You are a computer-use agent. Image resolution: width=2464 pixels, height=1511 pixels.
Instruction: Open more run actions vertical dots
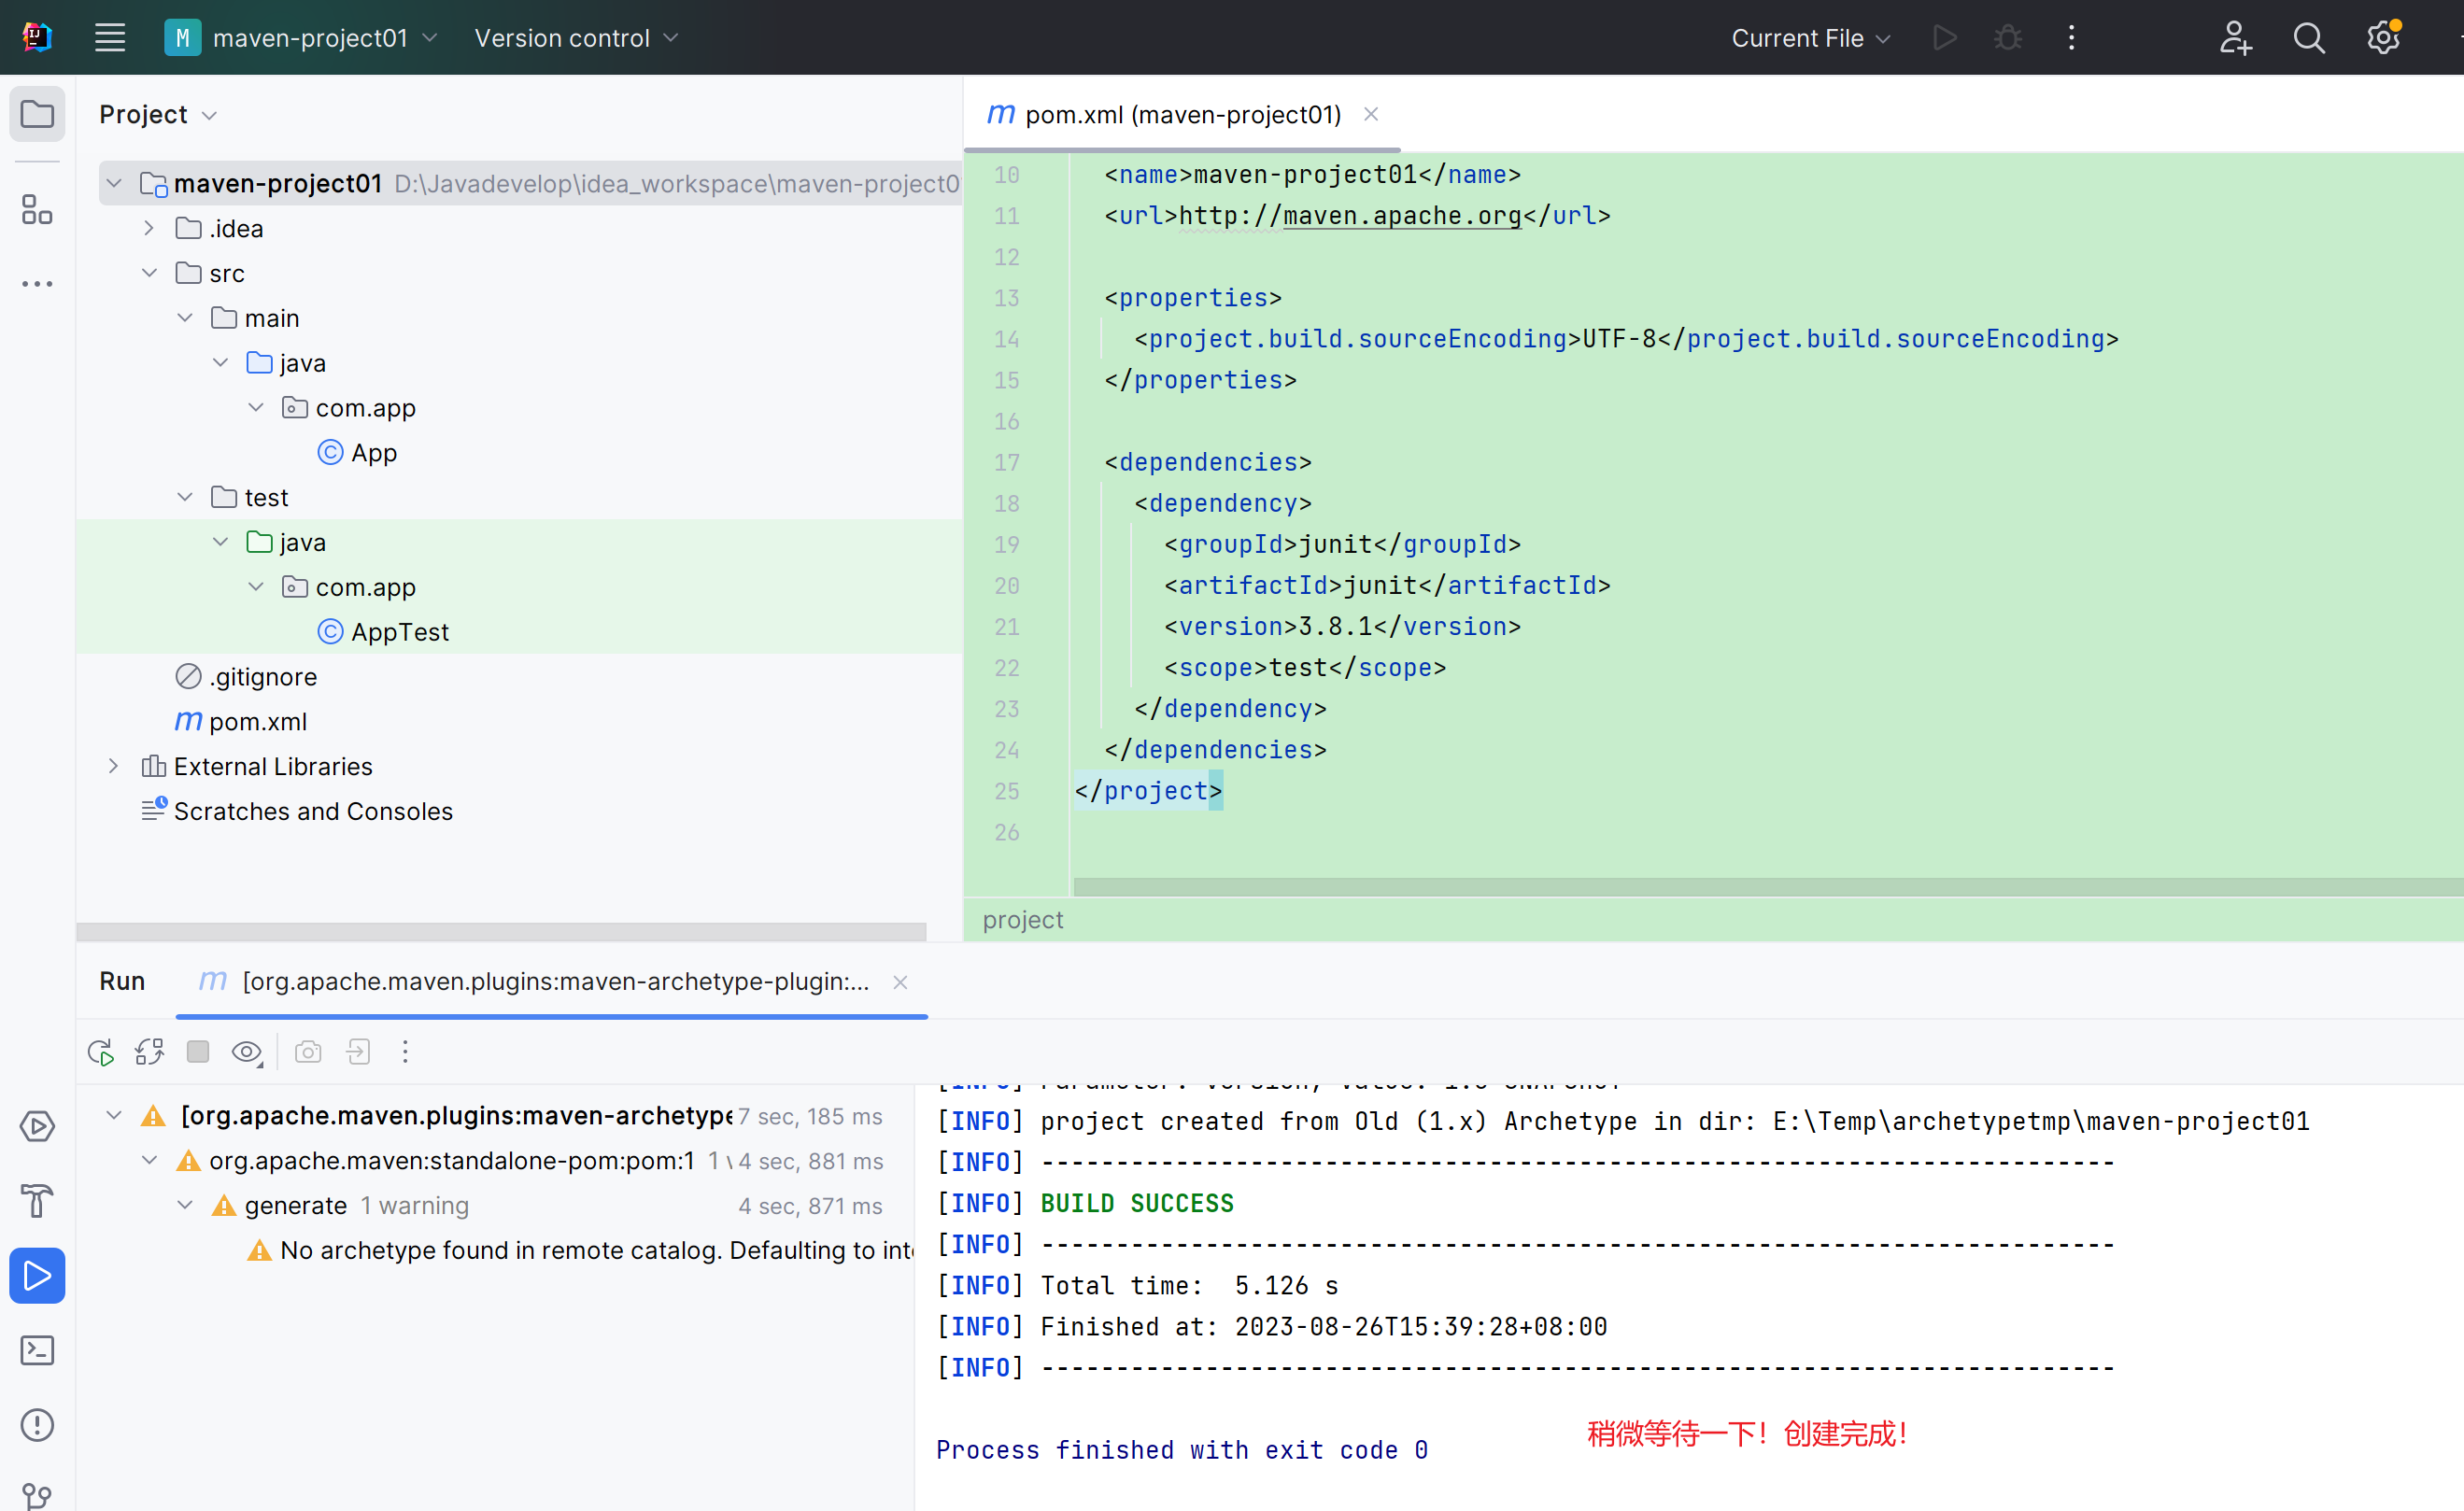tap(2072, 38)
